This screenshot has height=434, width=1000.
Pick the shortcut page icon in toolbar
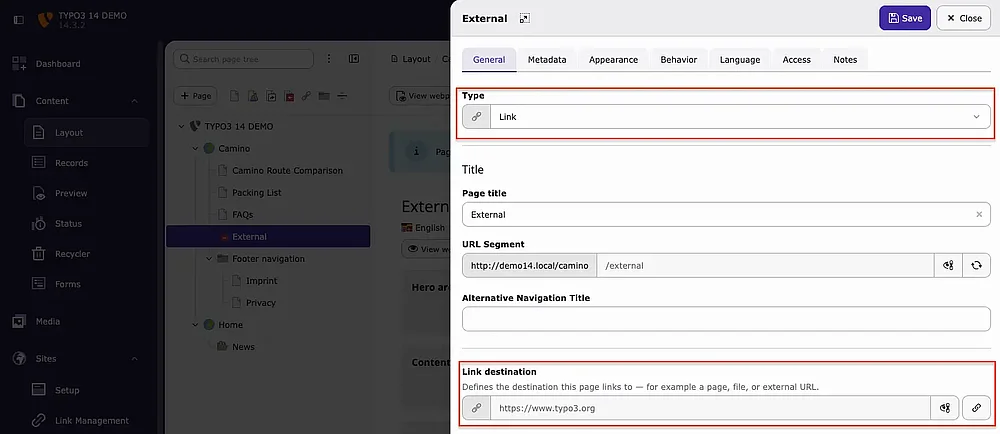coord(271,96)
